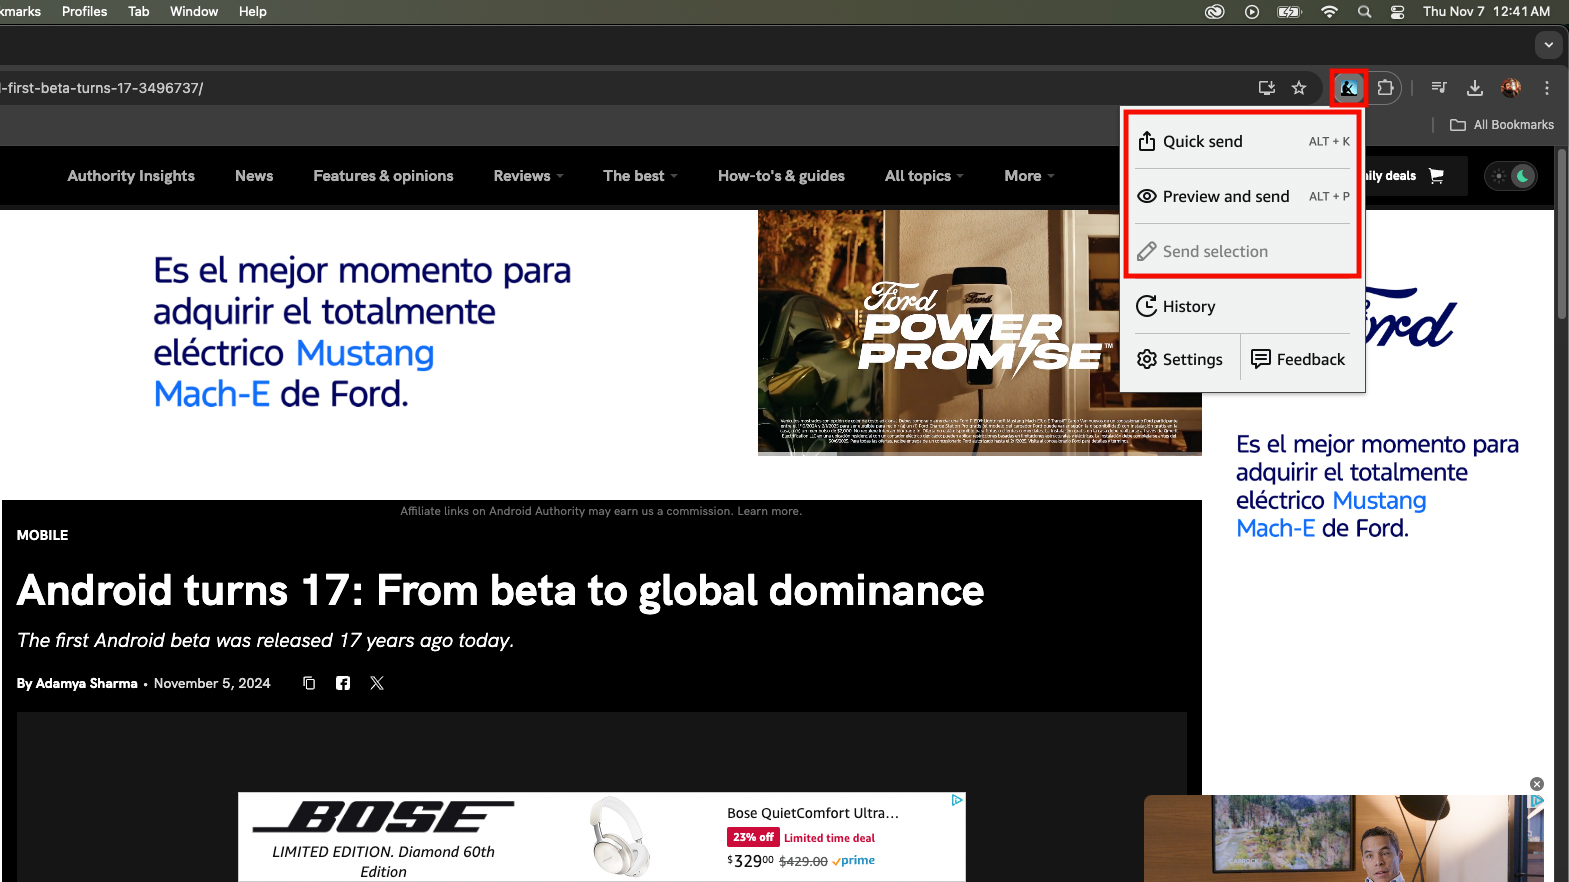This screenshot has height=882, width=1569.
Task: Open the browser Downloads icon
Action: 1475,88
